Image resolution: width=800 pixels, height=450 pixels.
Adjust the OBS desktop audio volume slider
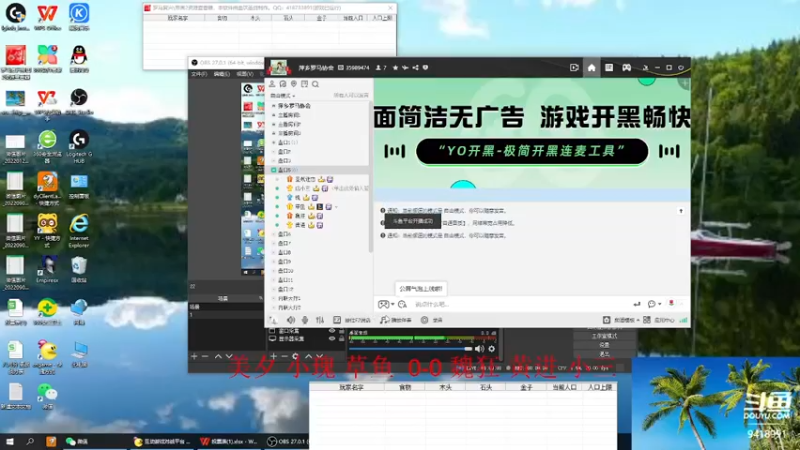(411, 349)
